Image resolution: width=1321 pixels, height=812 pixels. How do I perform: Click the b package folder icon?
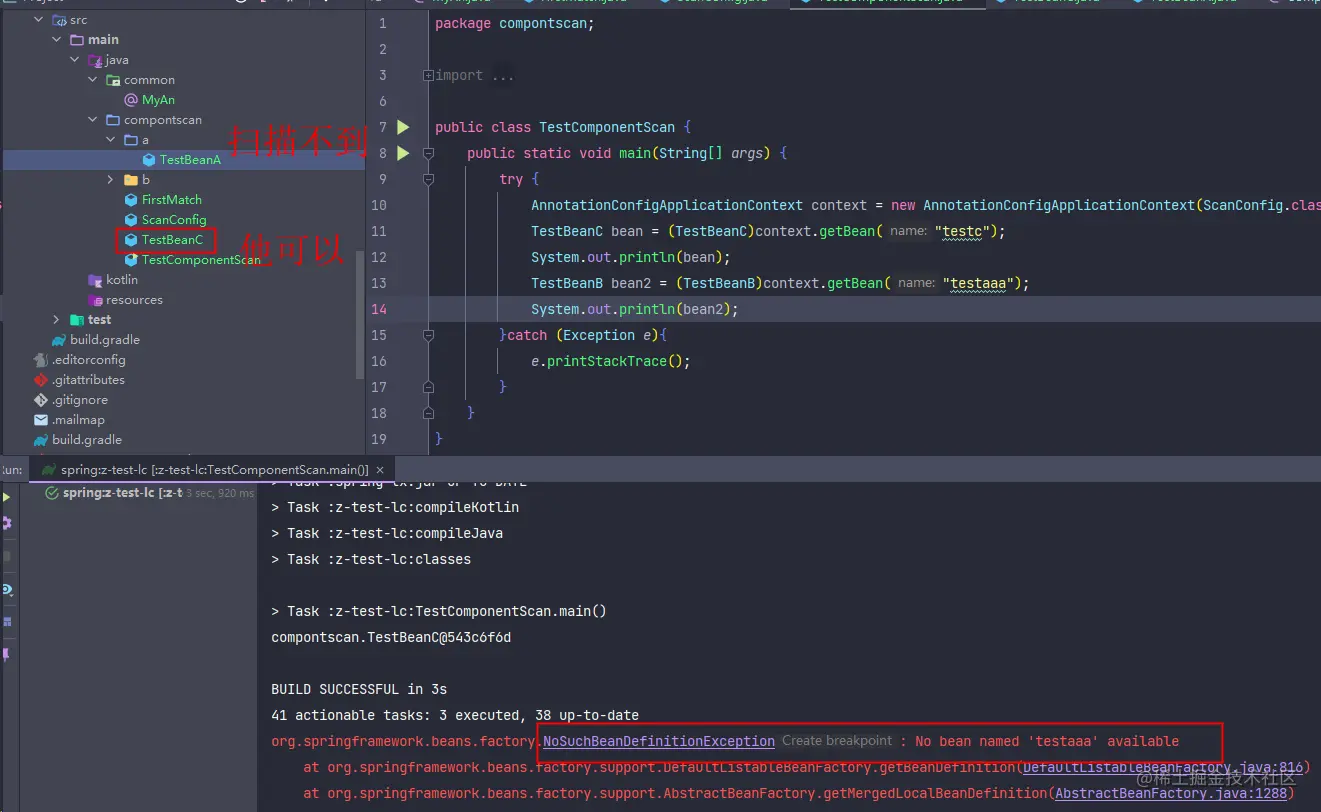(x=131, y=180)
